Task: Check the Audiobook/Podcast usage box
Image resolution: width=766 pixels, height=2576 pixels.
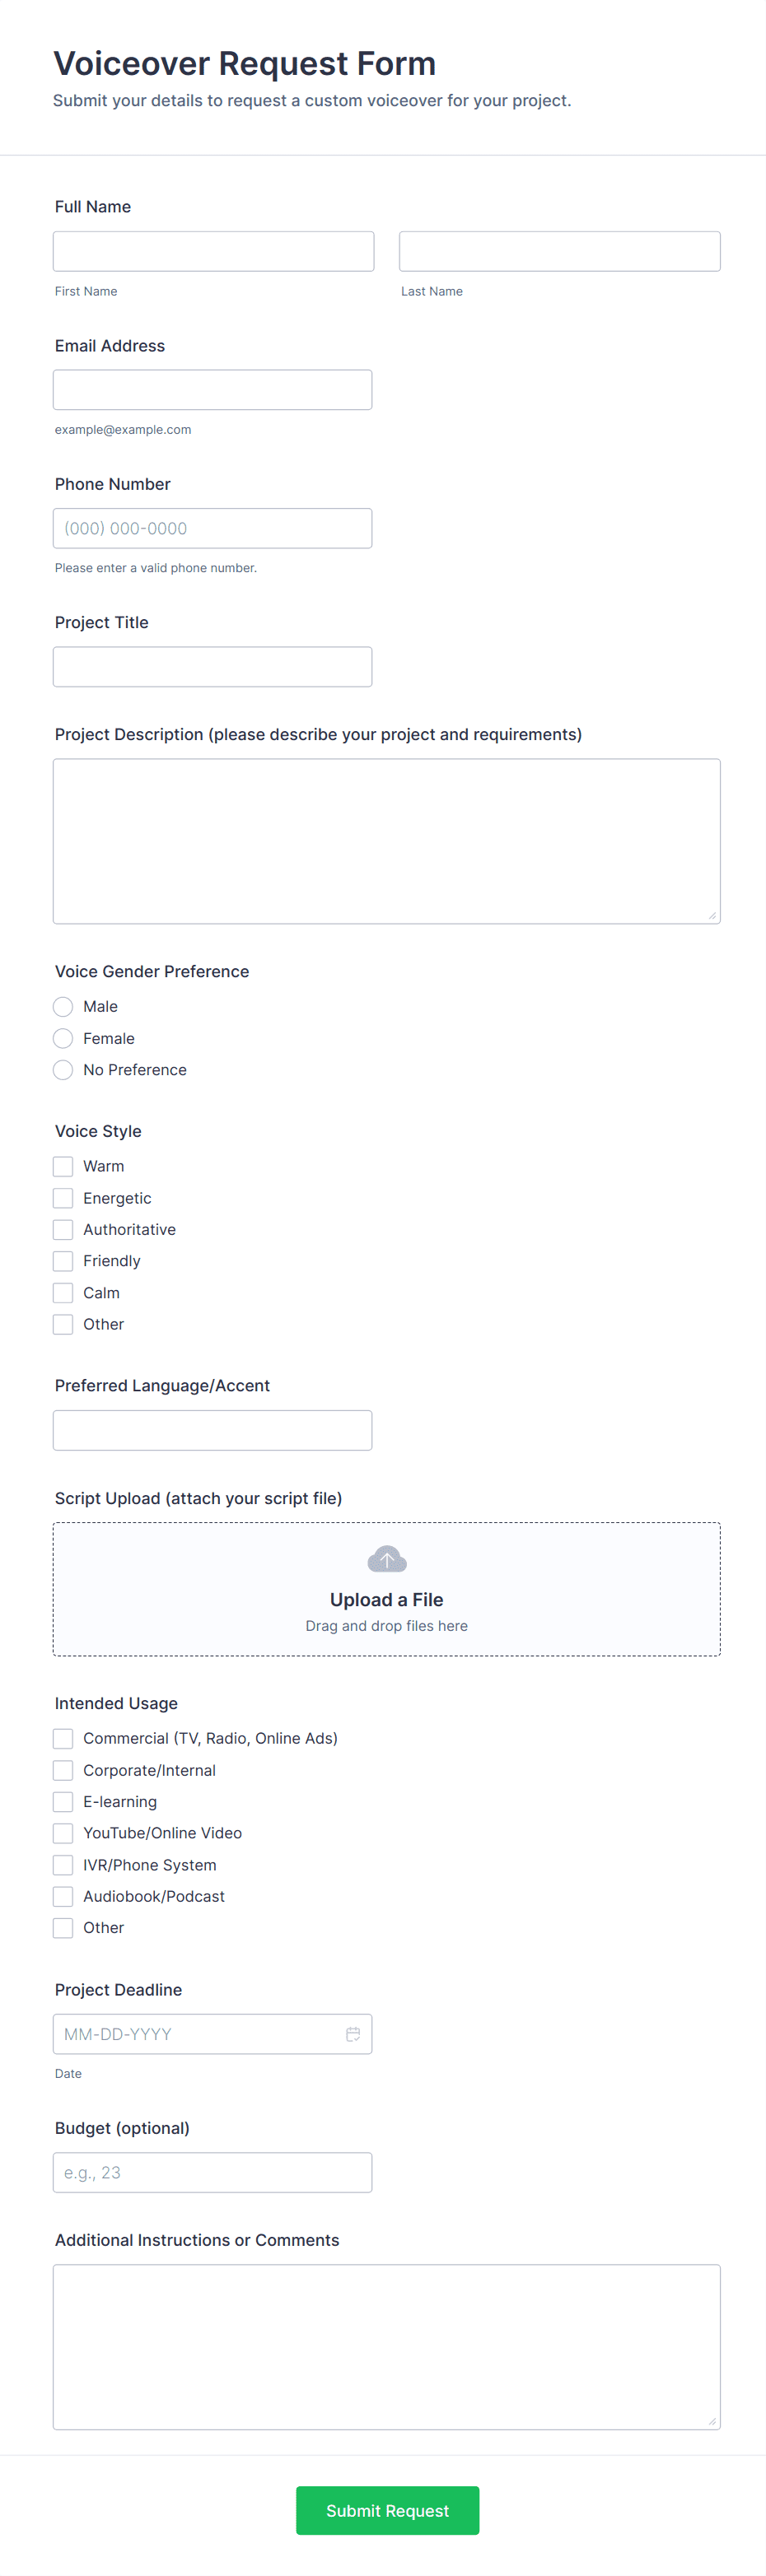Action: click(x=63, y=1896)
